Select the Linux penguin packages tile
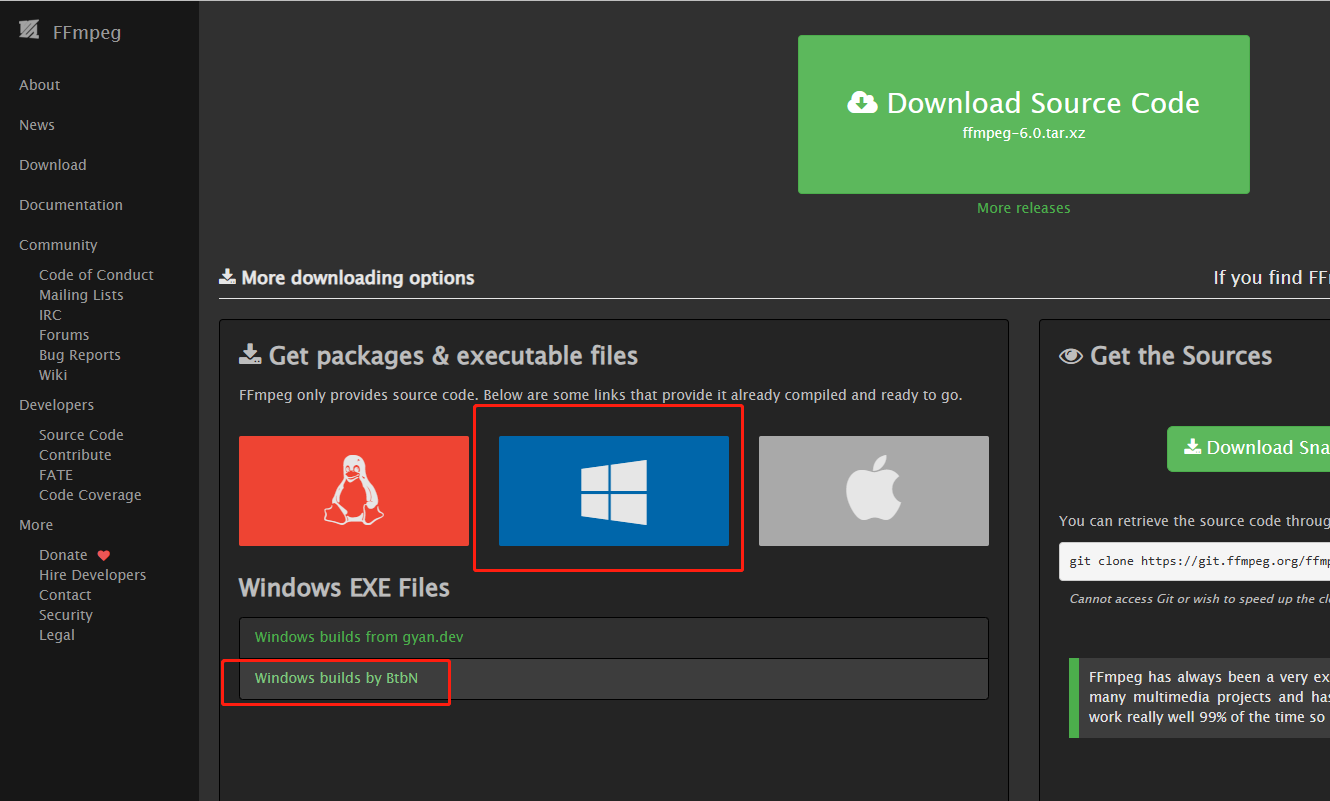The image size is (1330, 801). (x=354, y=491)
